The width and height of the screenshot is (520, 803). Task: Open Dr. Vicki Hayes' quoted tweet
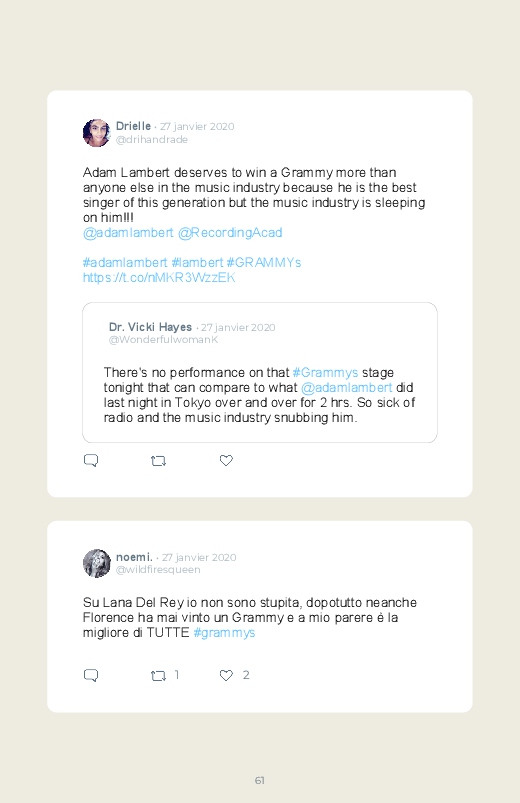[260, 372]
